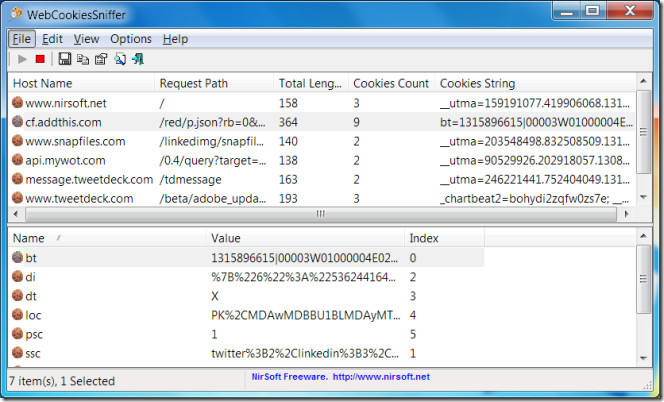Stop capture with the red square icon
Image resolution: width=664 pixels, height=402 pixels.
click(x=40, y=59)
